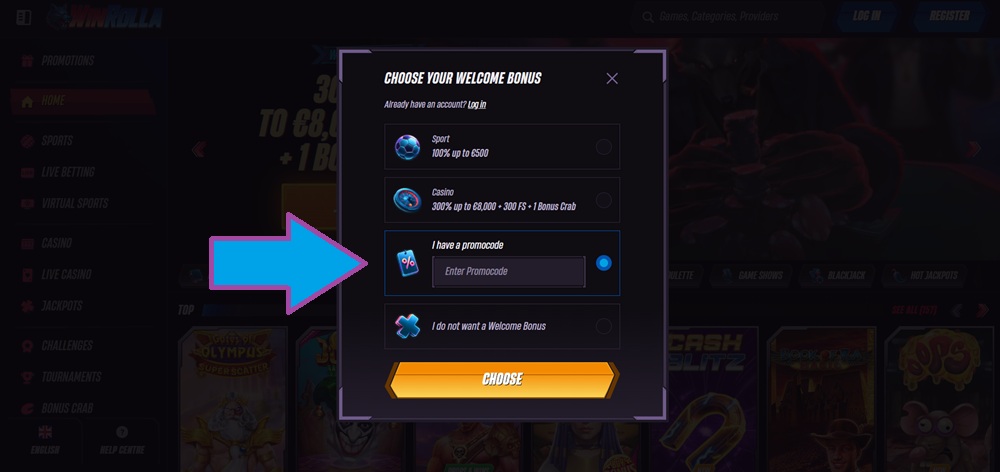
Task: Select the I have a promocode radio
Action: pos(603,263)
